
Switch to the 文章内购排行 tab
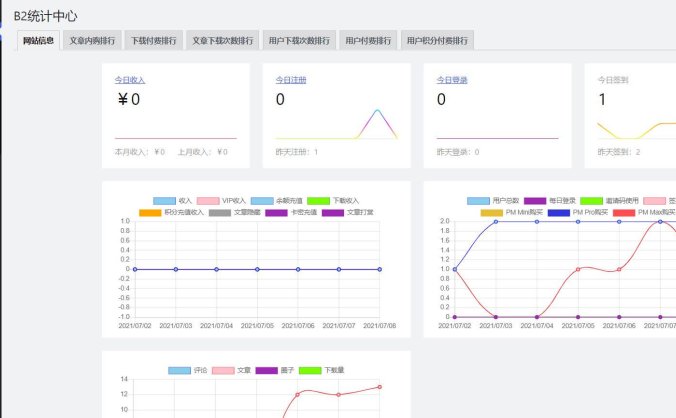pos(92,41)
